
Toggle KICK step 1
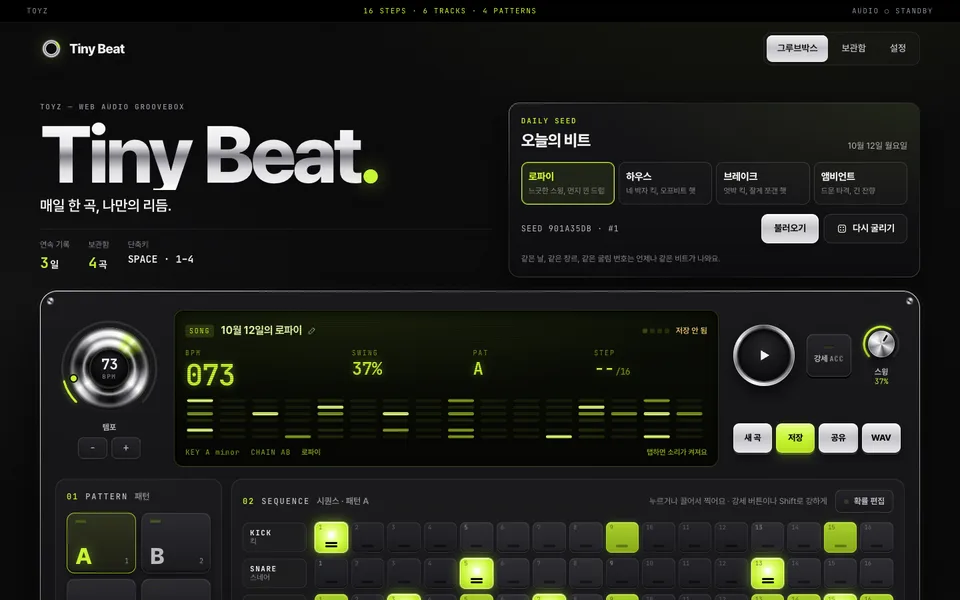point(331,538)
